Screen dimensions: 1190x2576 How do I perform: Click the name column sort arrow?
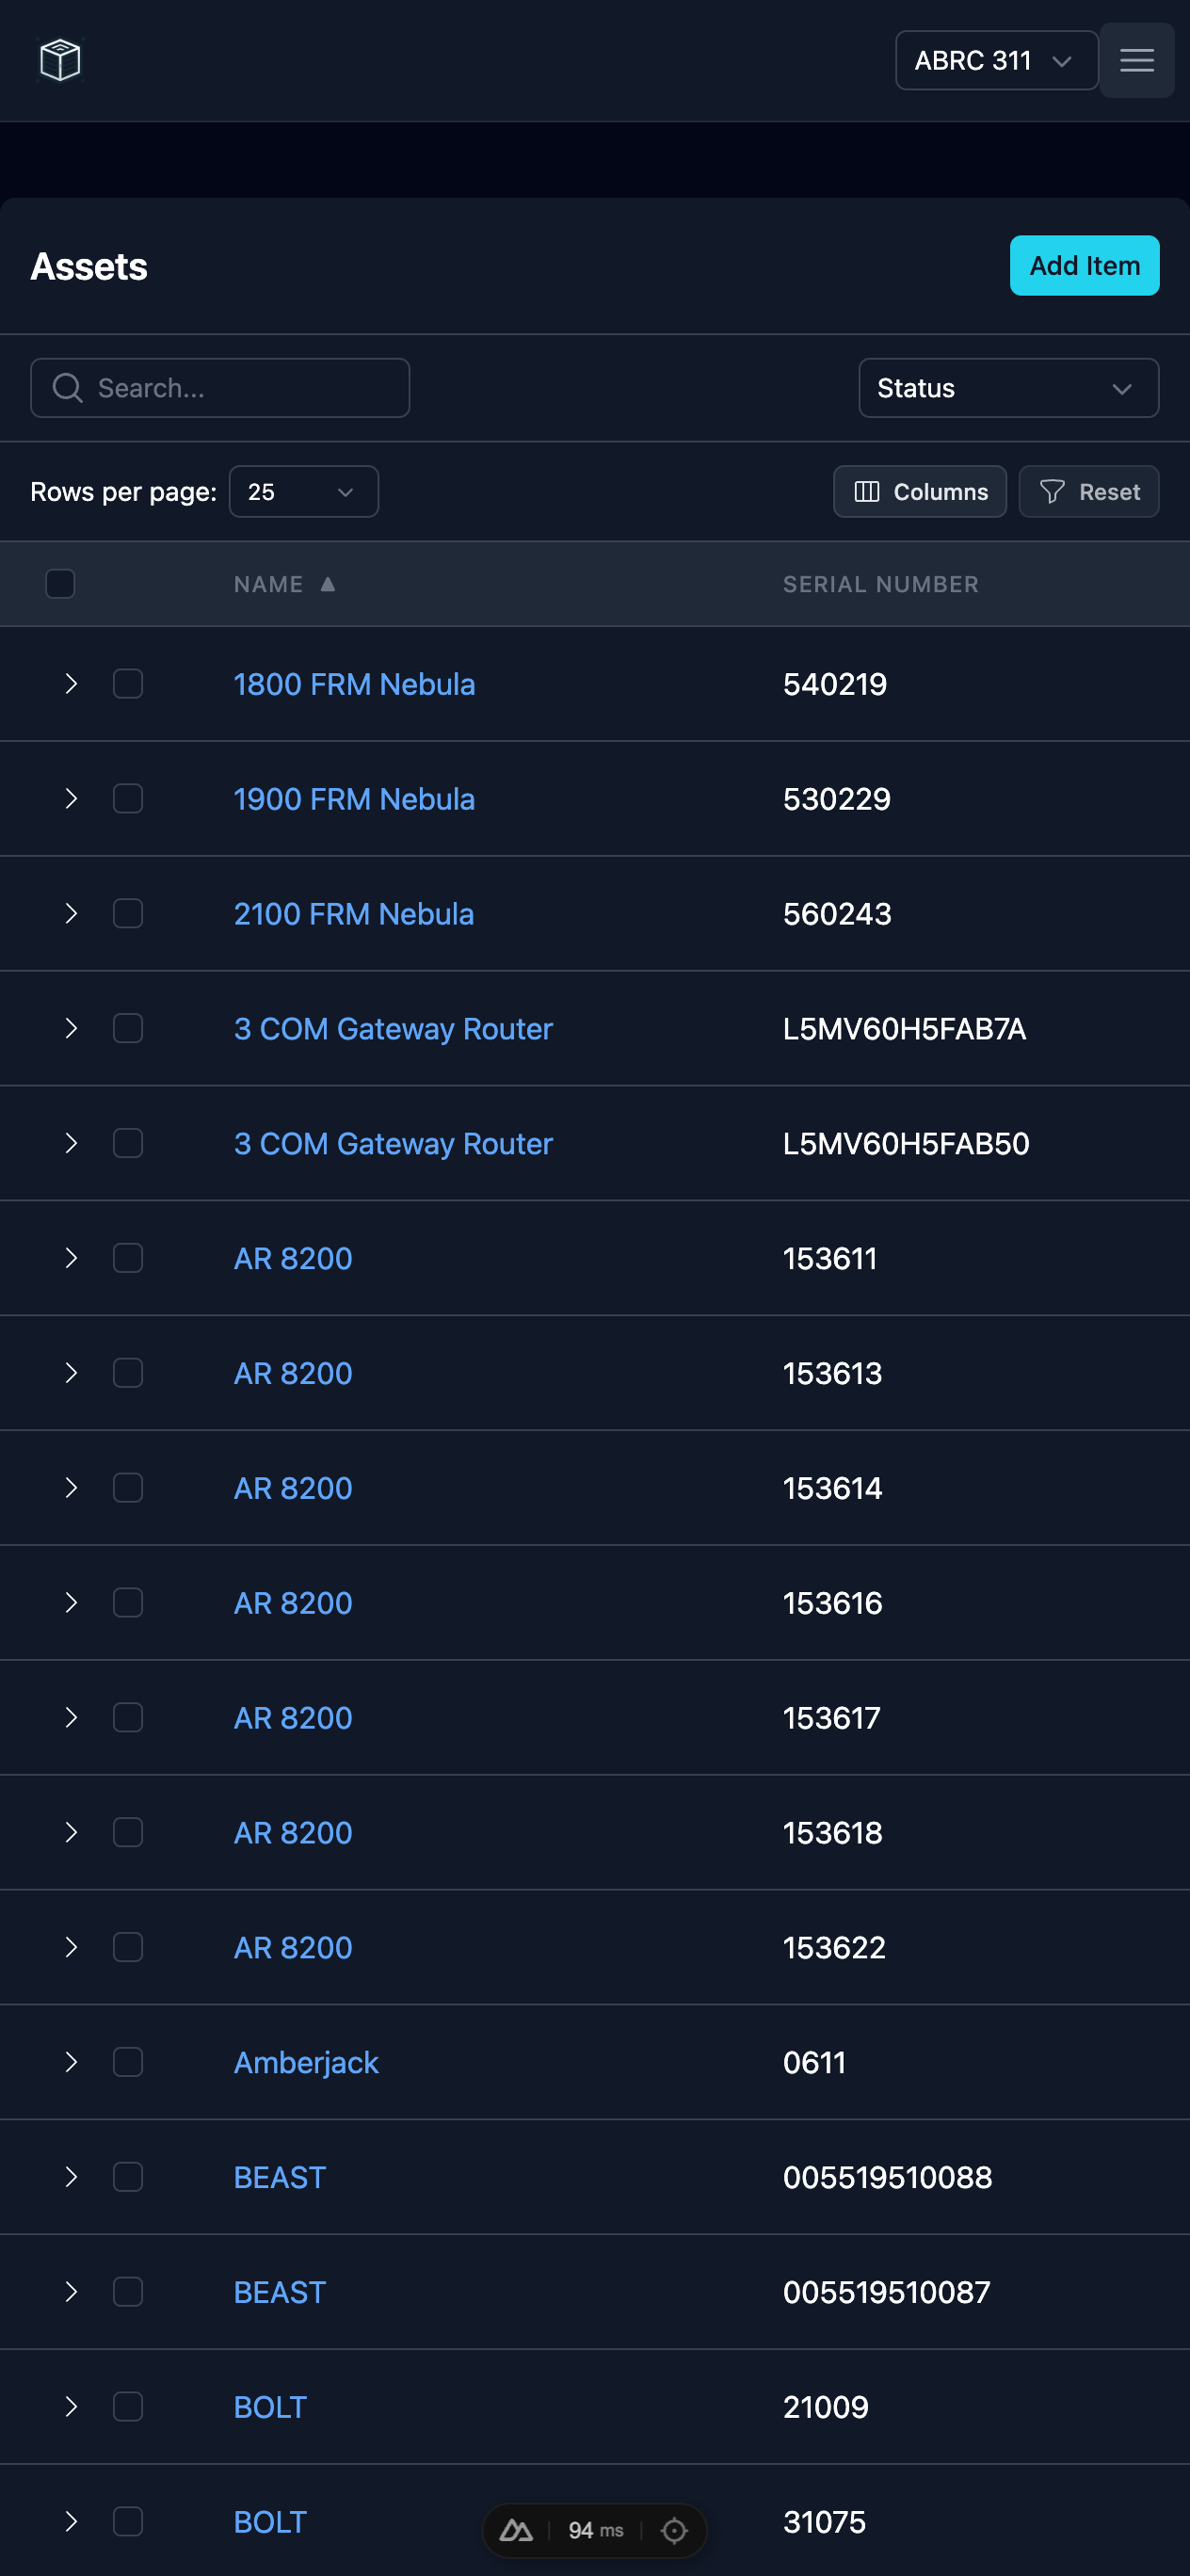pos(327,584)
